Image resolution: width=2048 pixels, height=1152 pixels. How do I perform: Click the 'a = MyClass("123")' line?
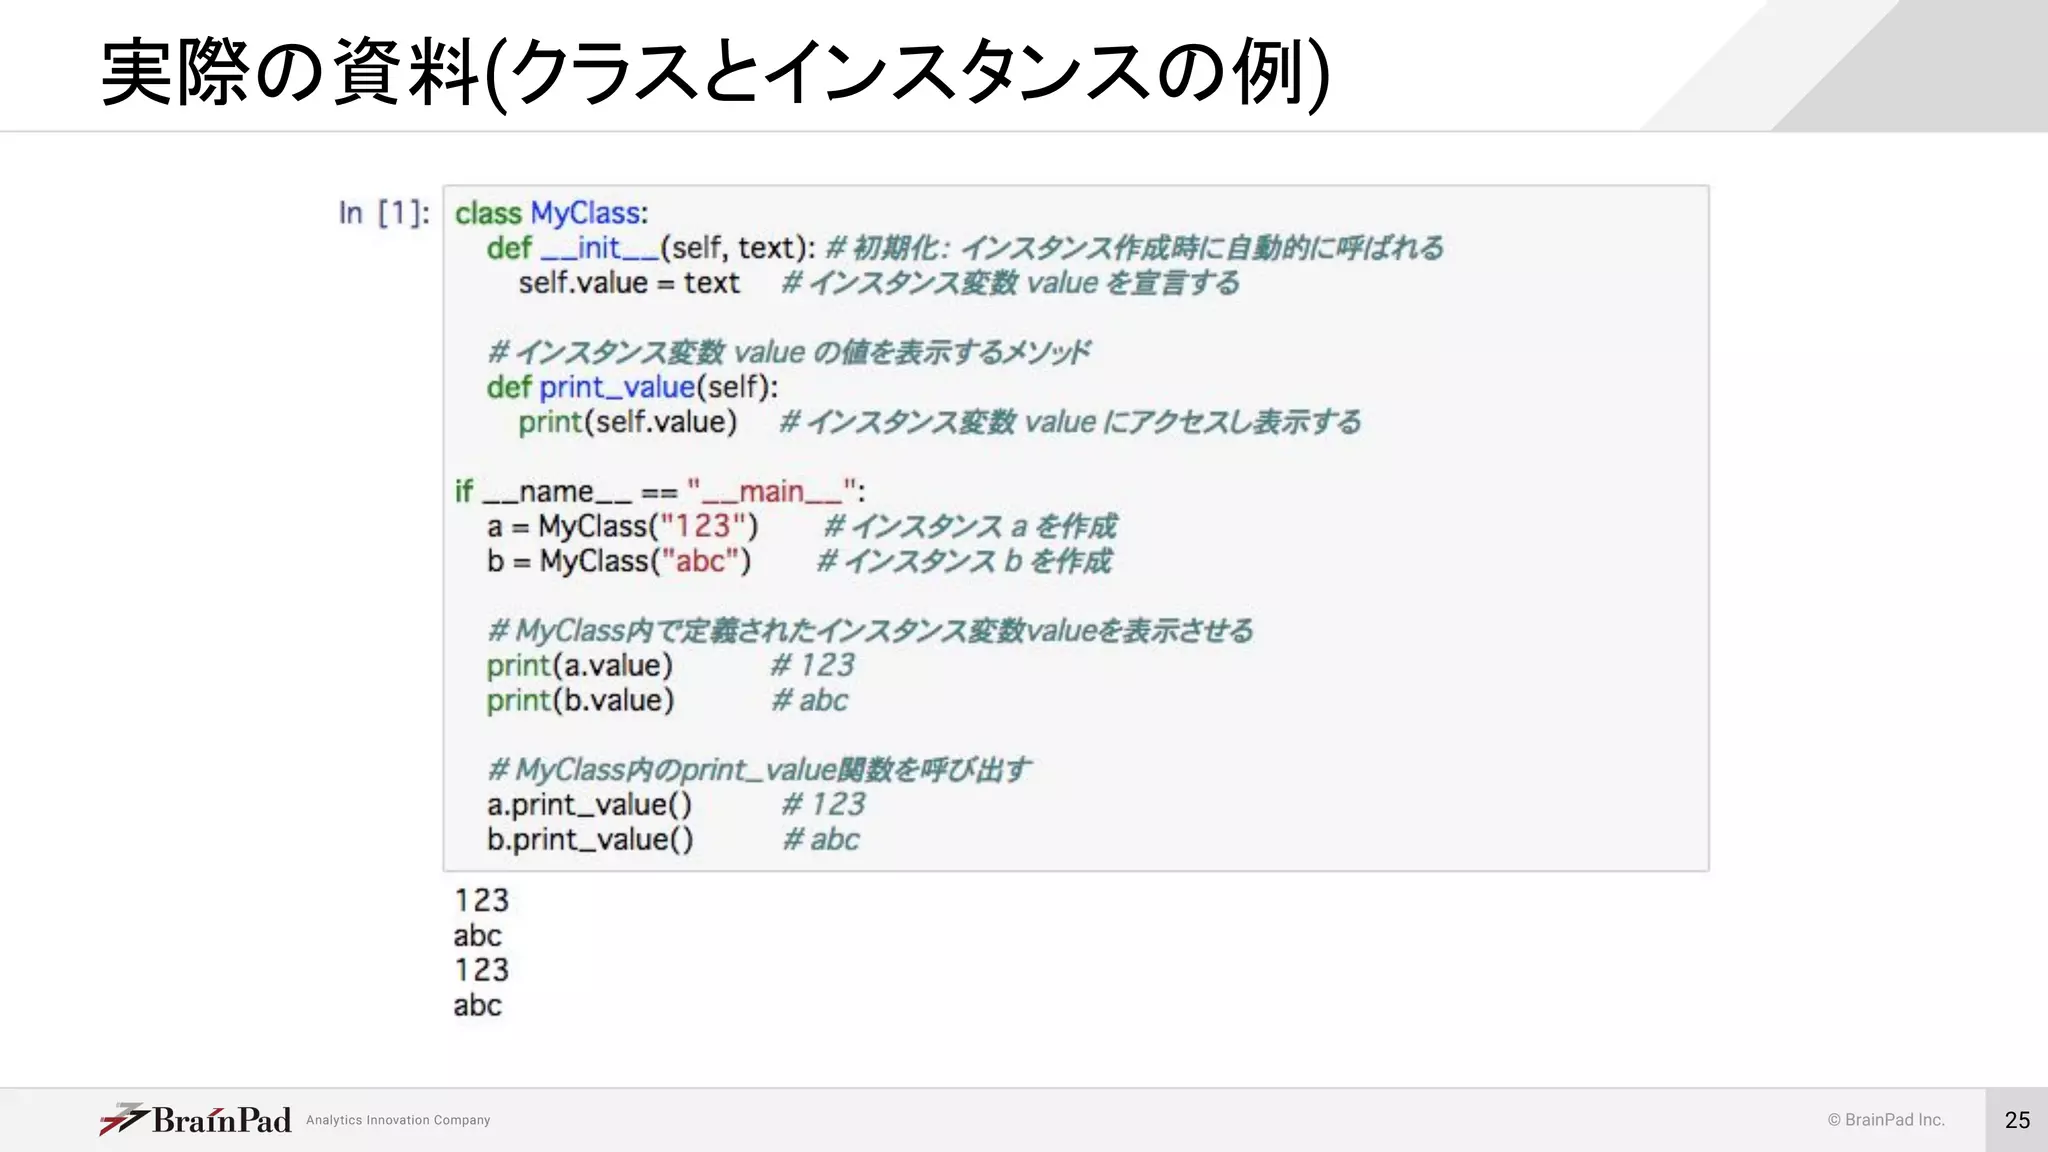pos(623,526)
